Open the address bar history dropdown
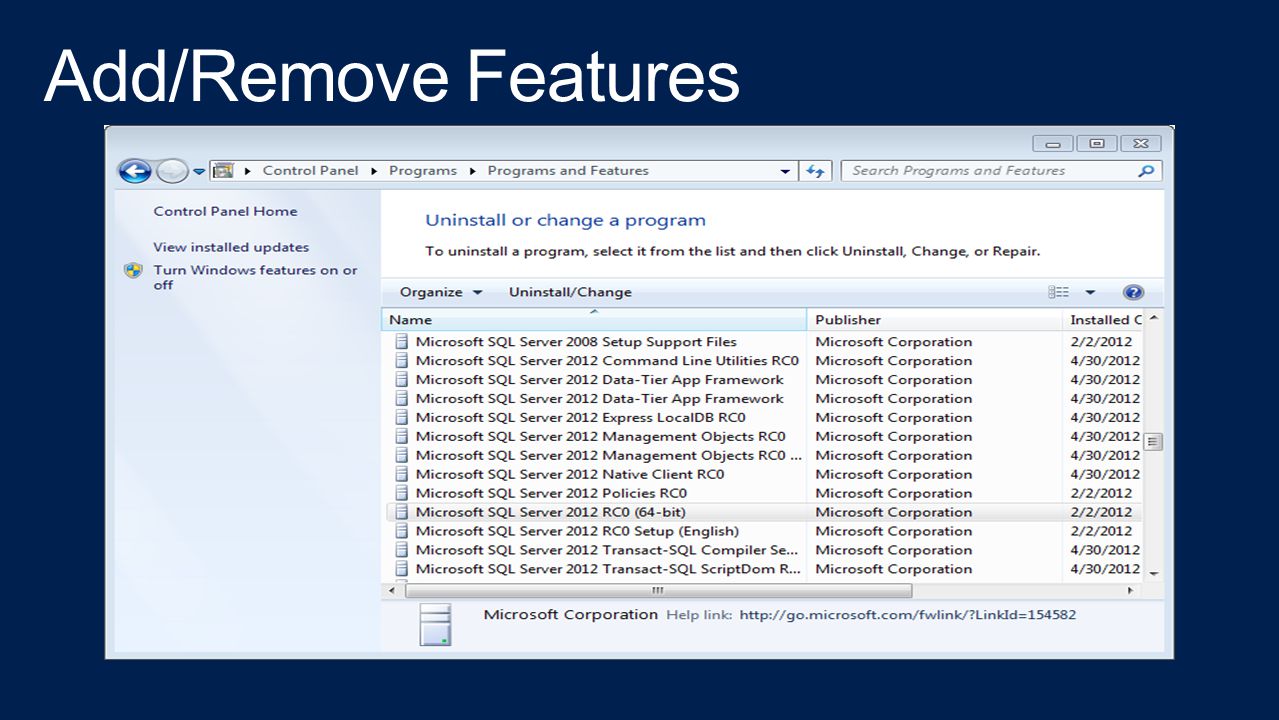This screenshot has height=720, width=1279. tap(785, 171)
